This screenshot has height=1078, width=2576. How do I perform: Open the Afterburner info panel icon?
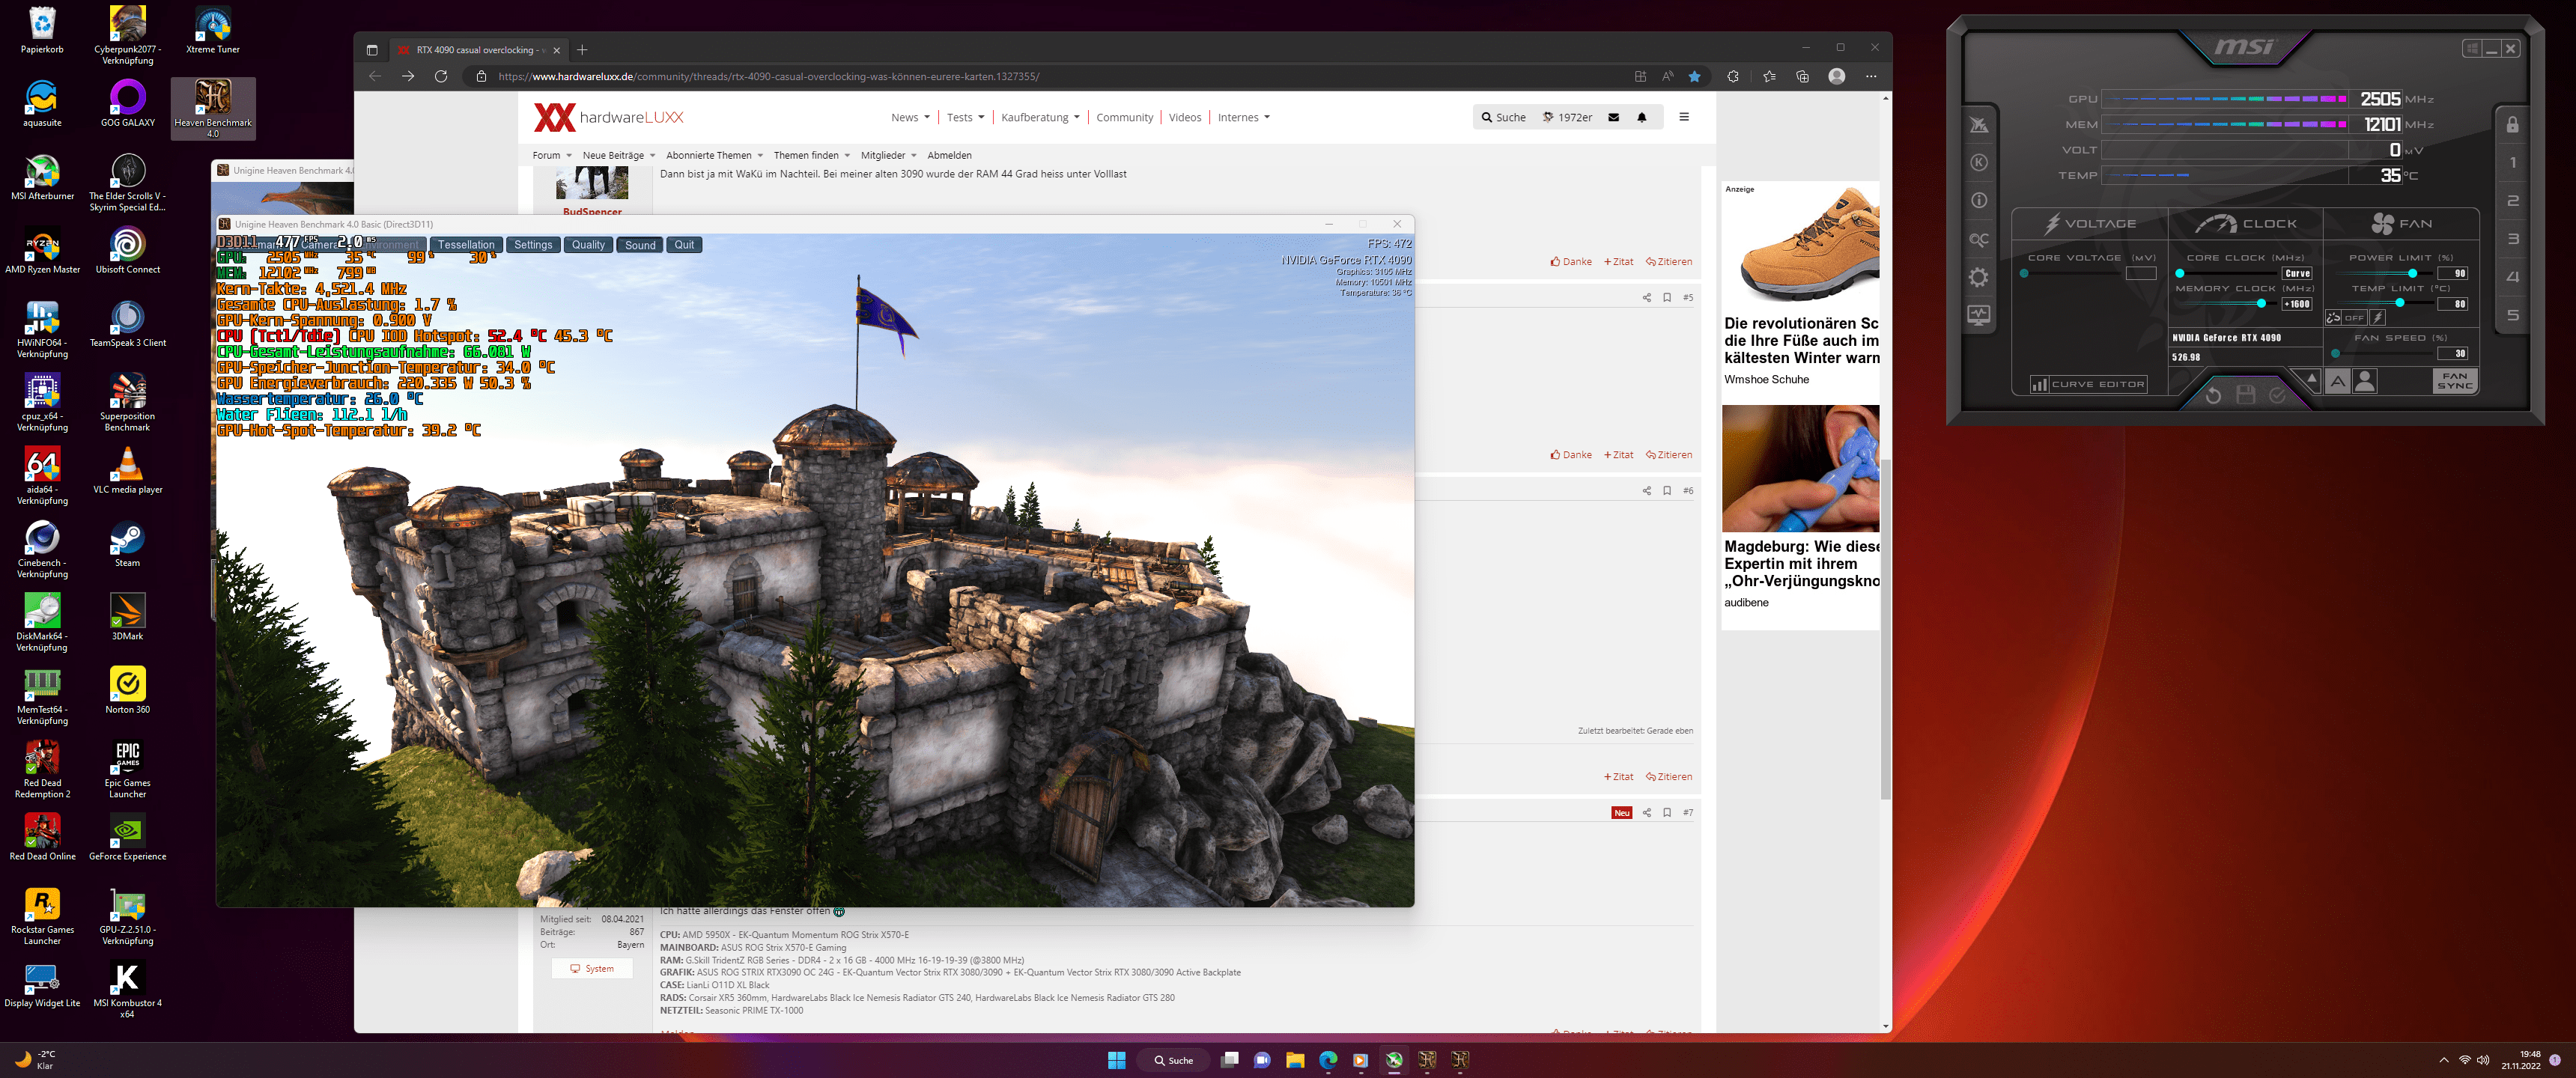click(x=1978, y=200)
